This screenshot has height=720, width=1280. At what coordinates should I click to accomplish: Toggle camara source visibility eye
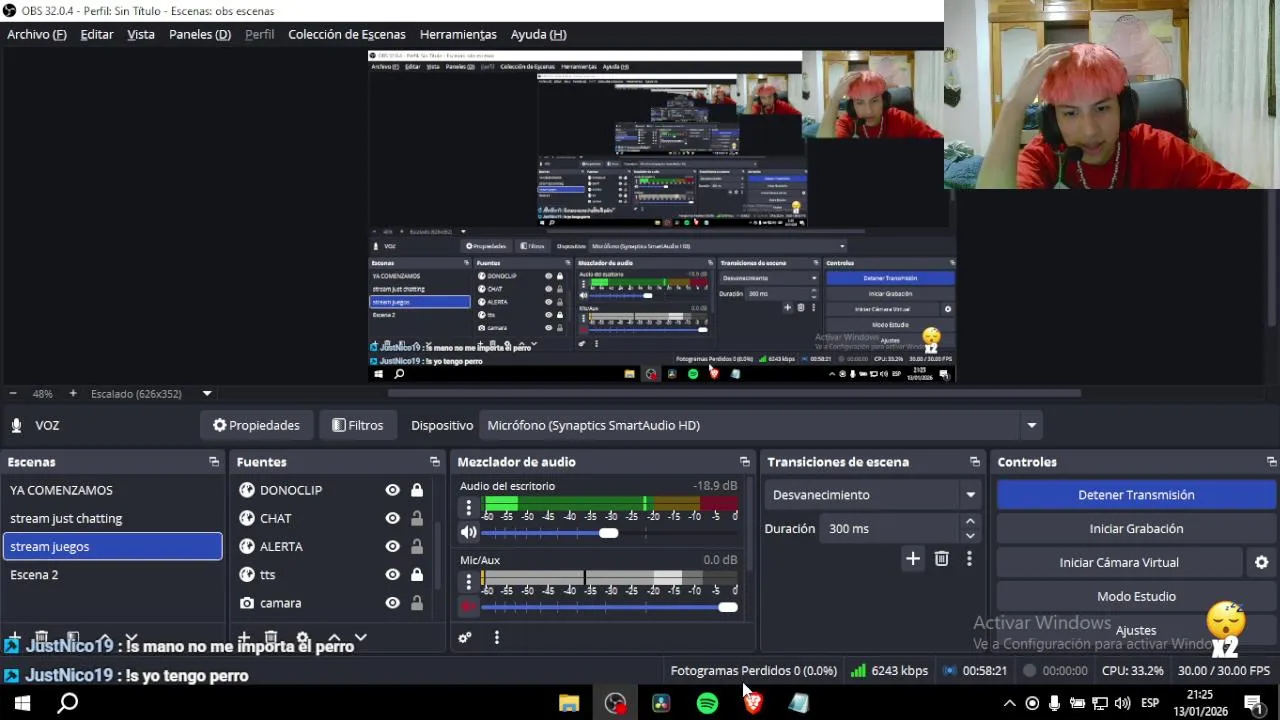point(392,603)
